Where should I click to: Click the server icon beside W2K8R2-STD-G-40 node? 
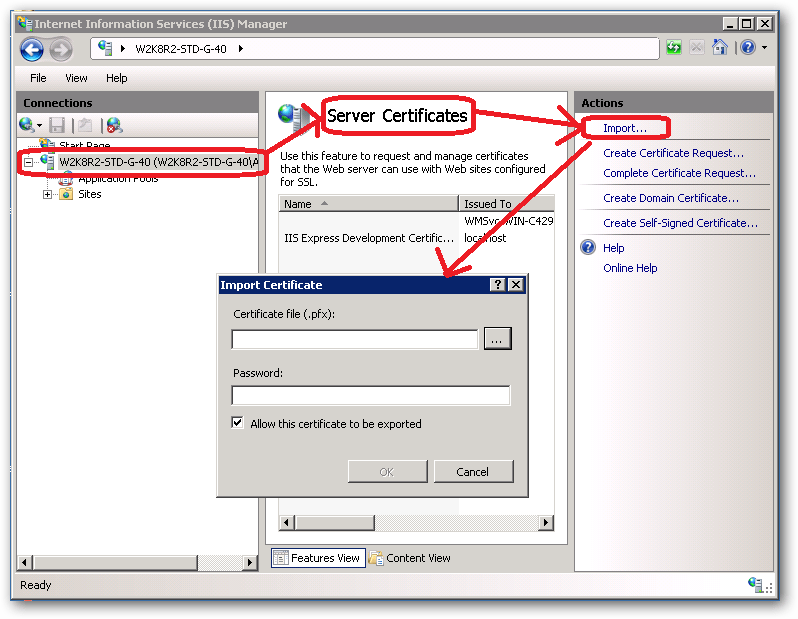[x=48, y=162]
